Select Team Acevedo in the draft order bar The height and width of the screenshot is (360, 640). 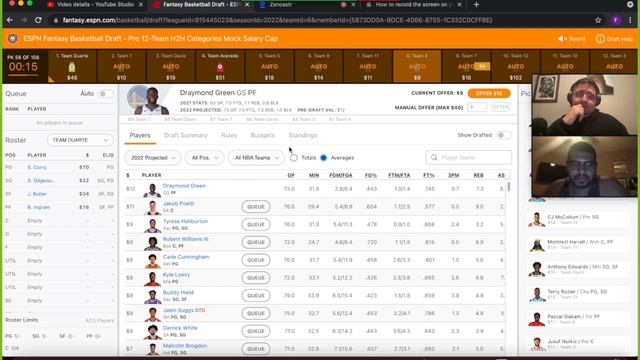[220, 66]
